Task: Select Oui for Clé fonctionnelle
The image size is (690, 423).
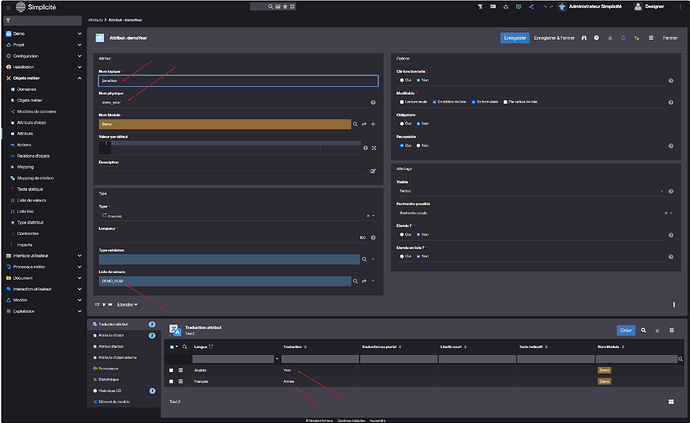Action: point(402,80)
